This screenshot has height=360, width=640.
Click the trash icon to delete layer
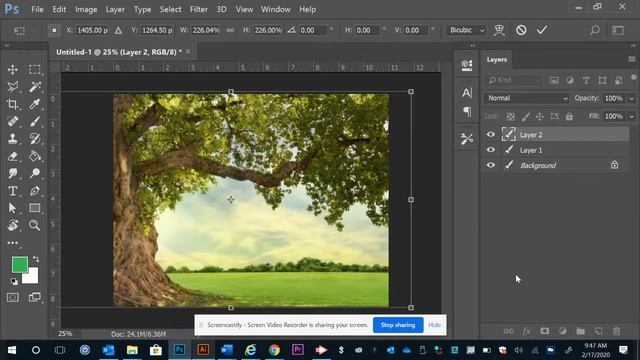616,331
